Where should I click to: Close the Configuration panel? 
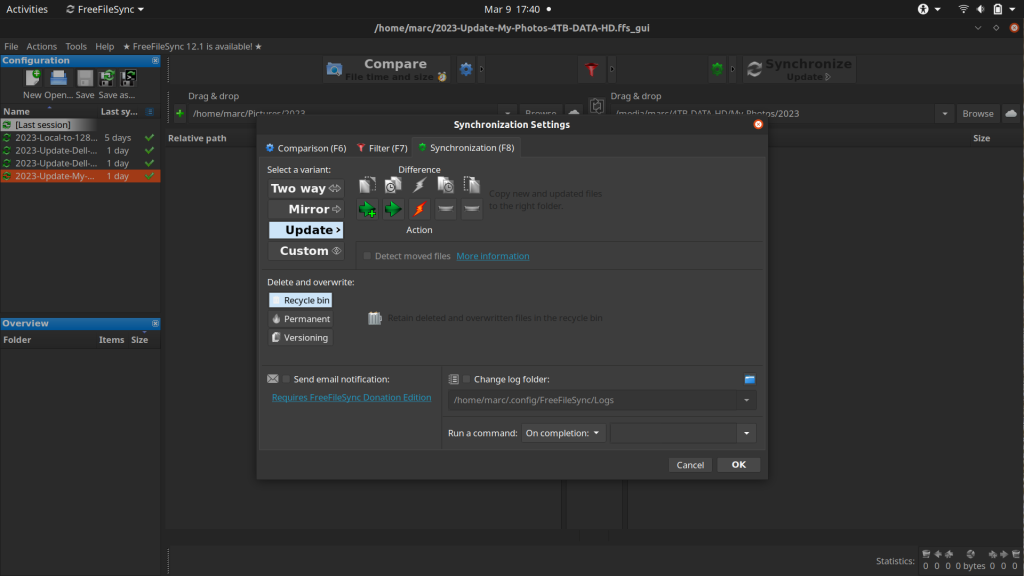pyautogui.click(x=155, y=61)
